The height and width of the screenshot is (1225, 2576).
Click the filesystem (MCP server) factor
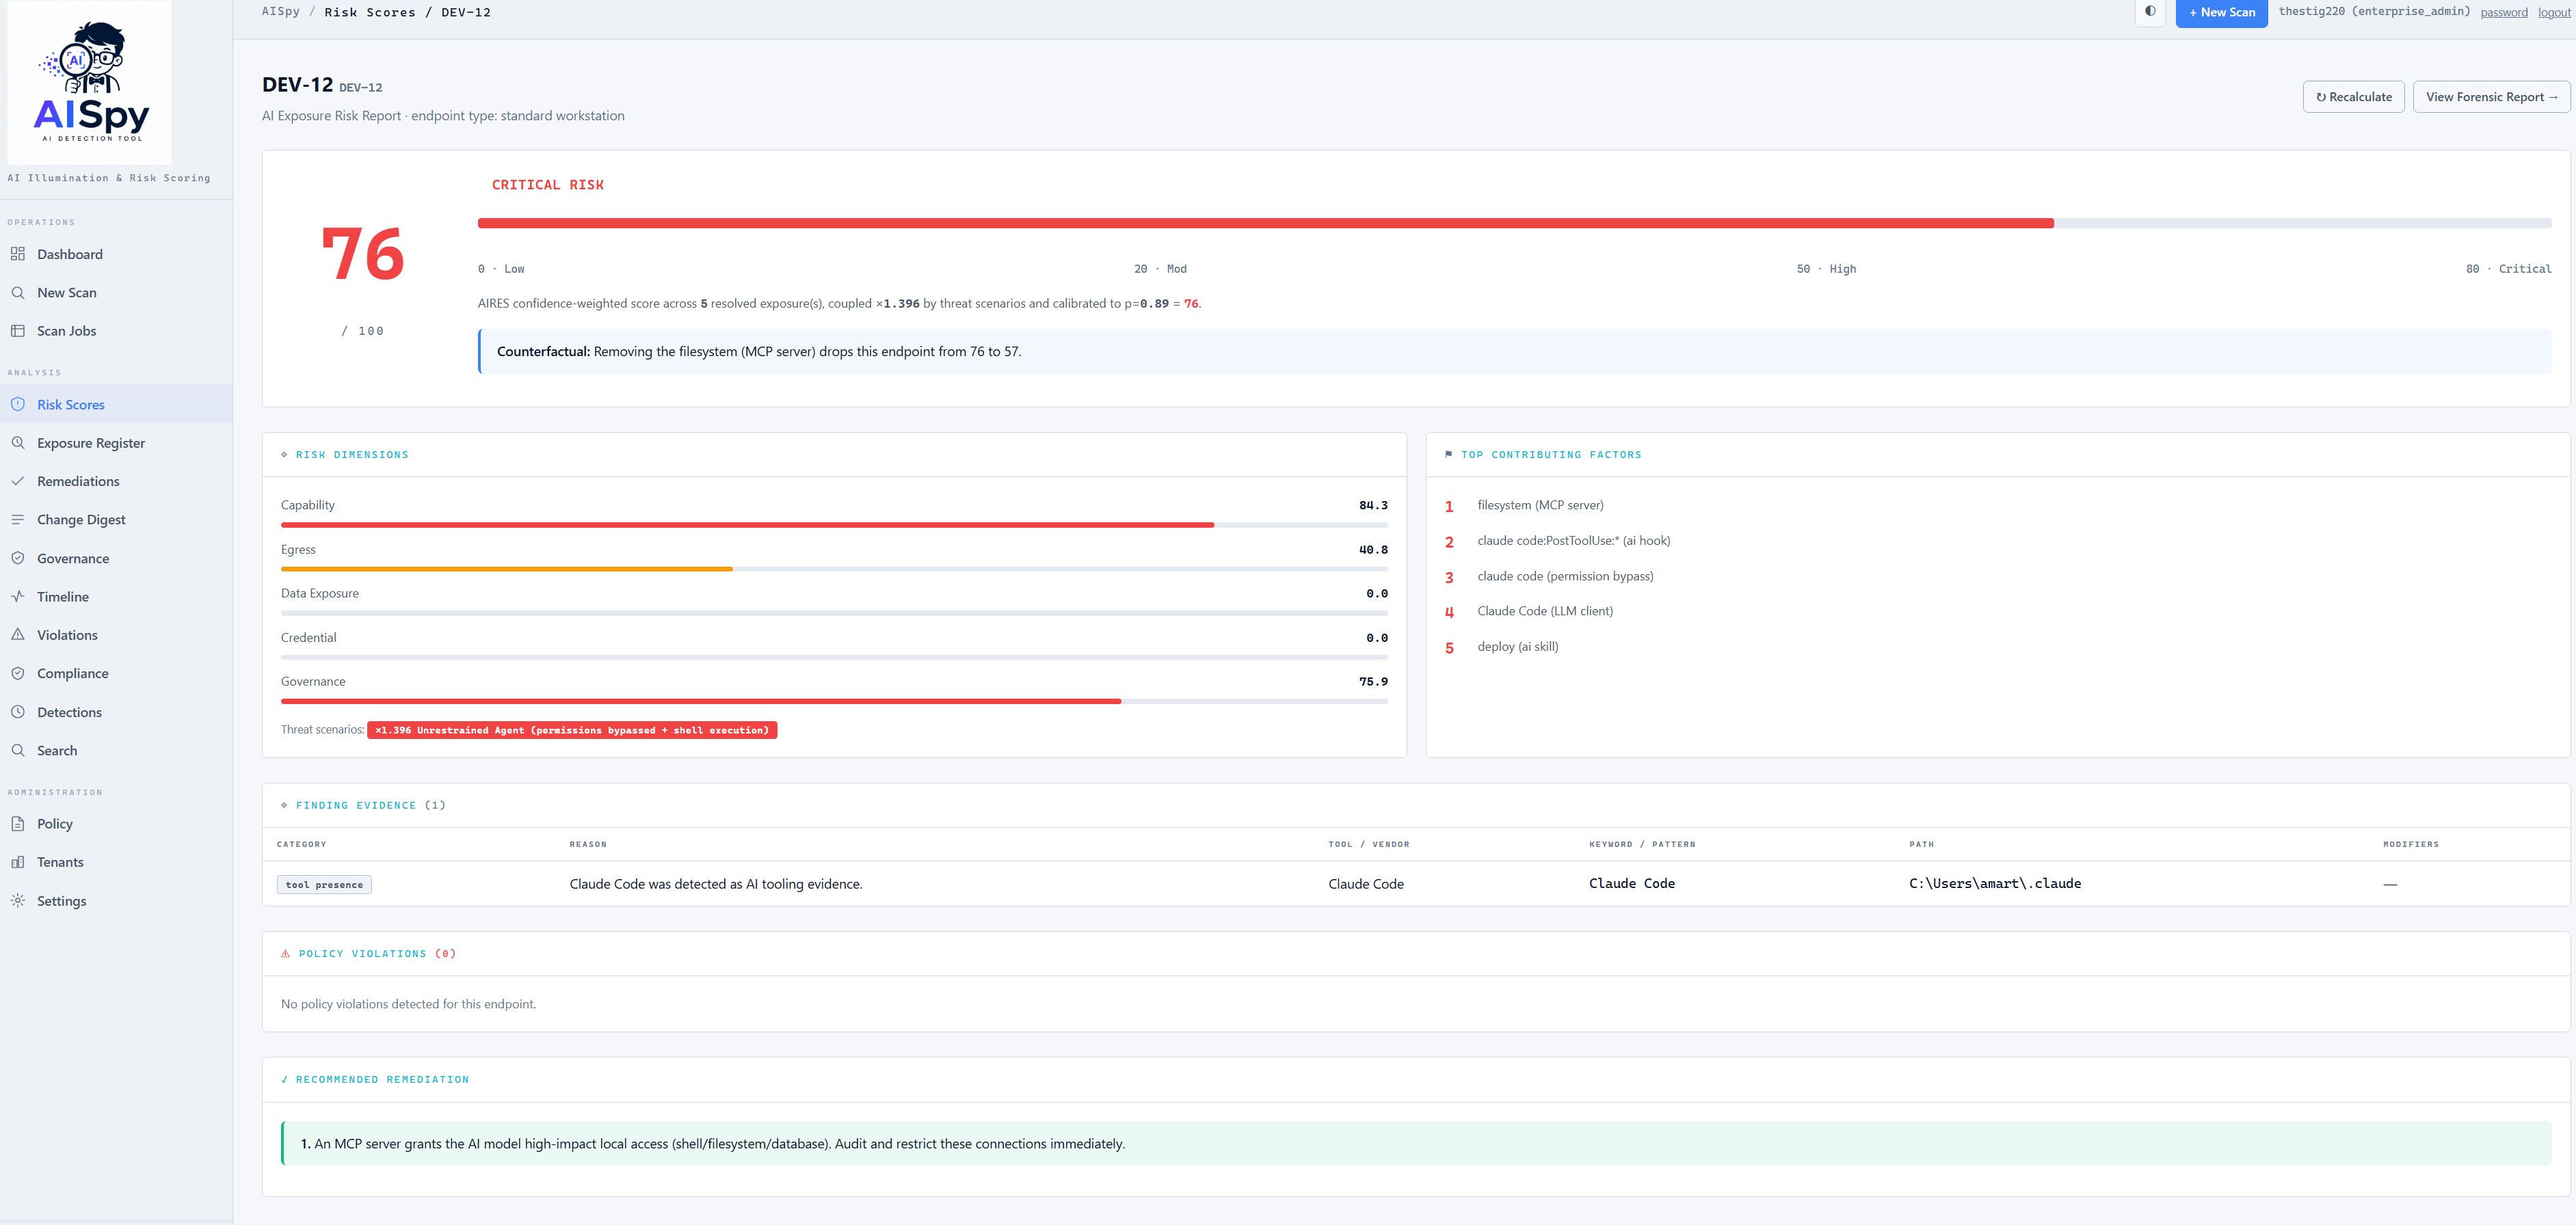tap(1540, 505)
